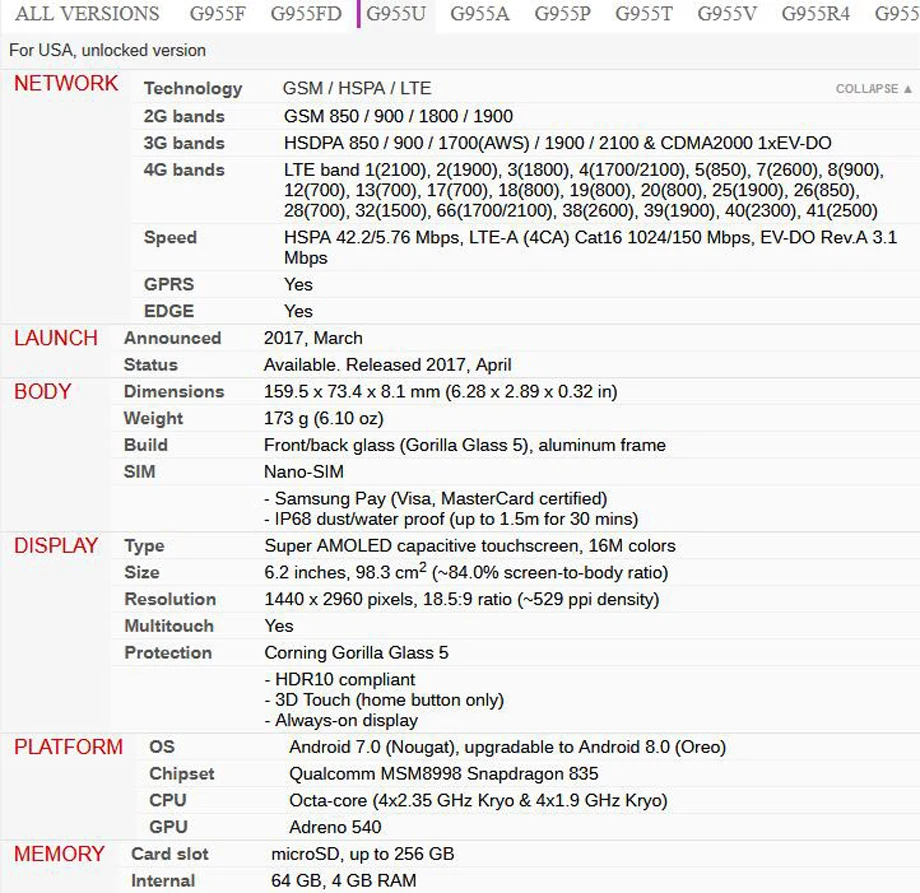This screenshot has height=893, width=920.
Task: Click the Technology label
Action: tap(193, 89)
